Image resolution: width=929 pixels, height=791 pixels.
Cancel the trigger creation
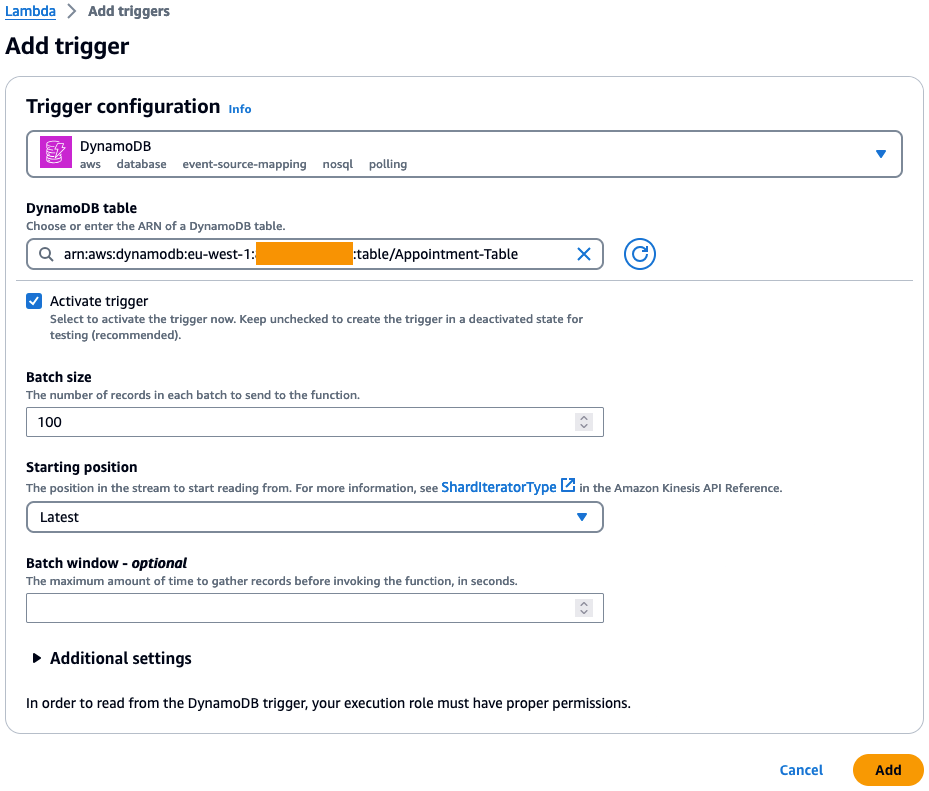(800, 770)
